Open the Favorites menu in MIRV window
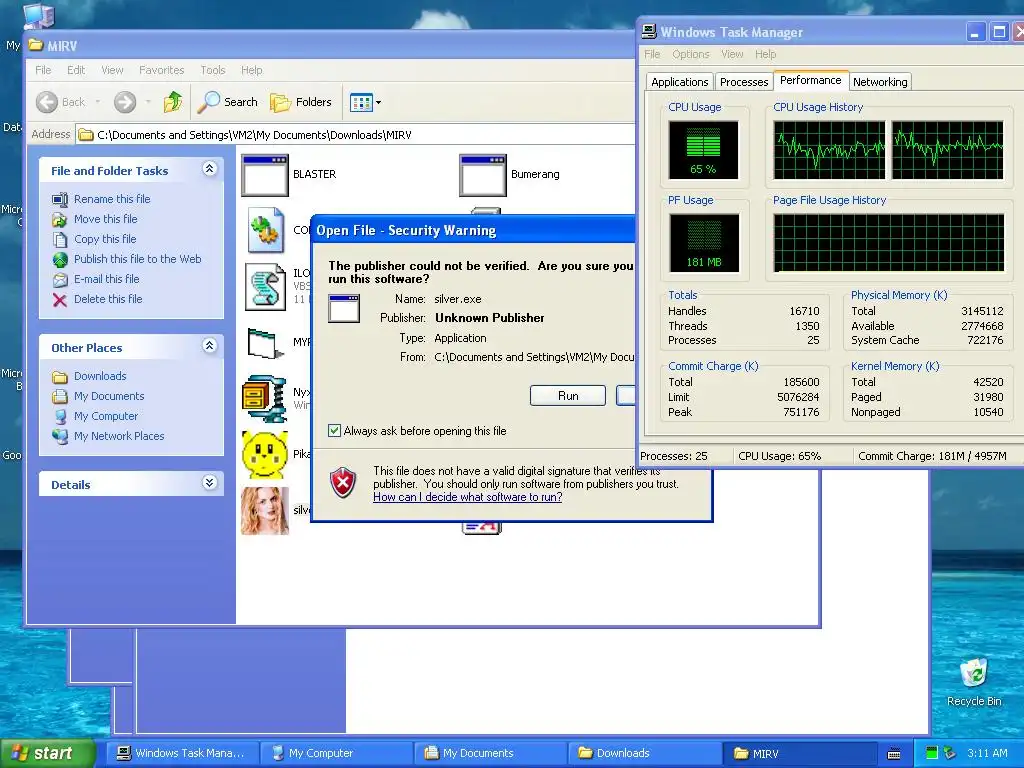Image resolution: width=1024 pixels, height=768 pixels. pos(161,70)
